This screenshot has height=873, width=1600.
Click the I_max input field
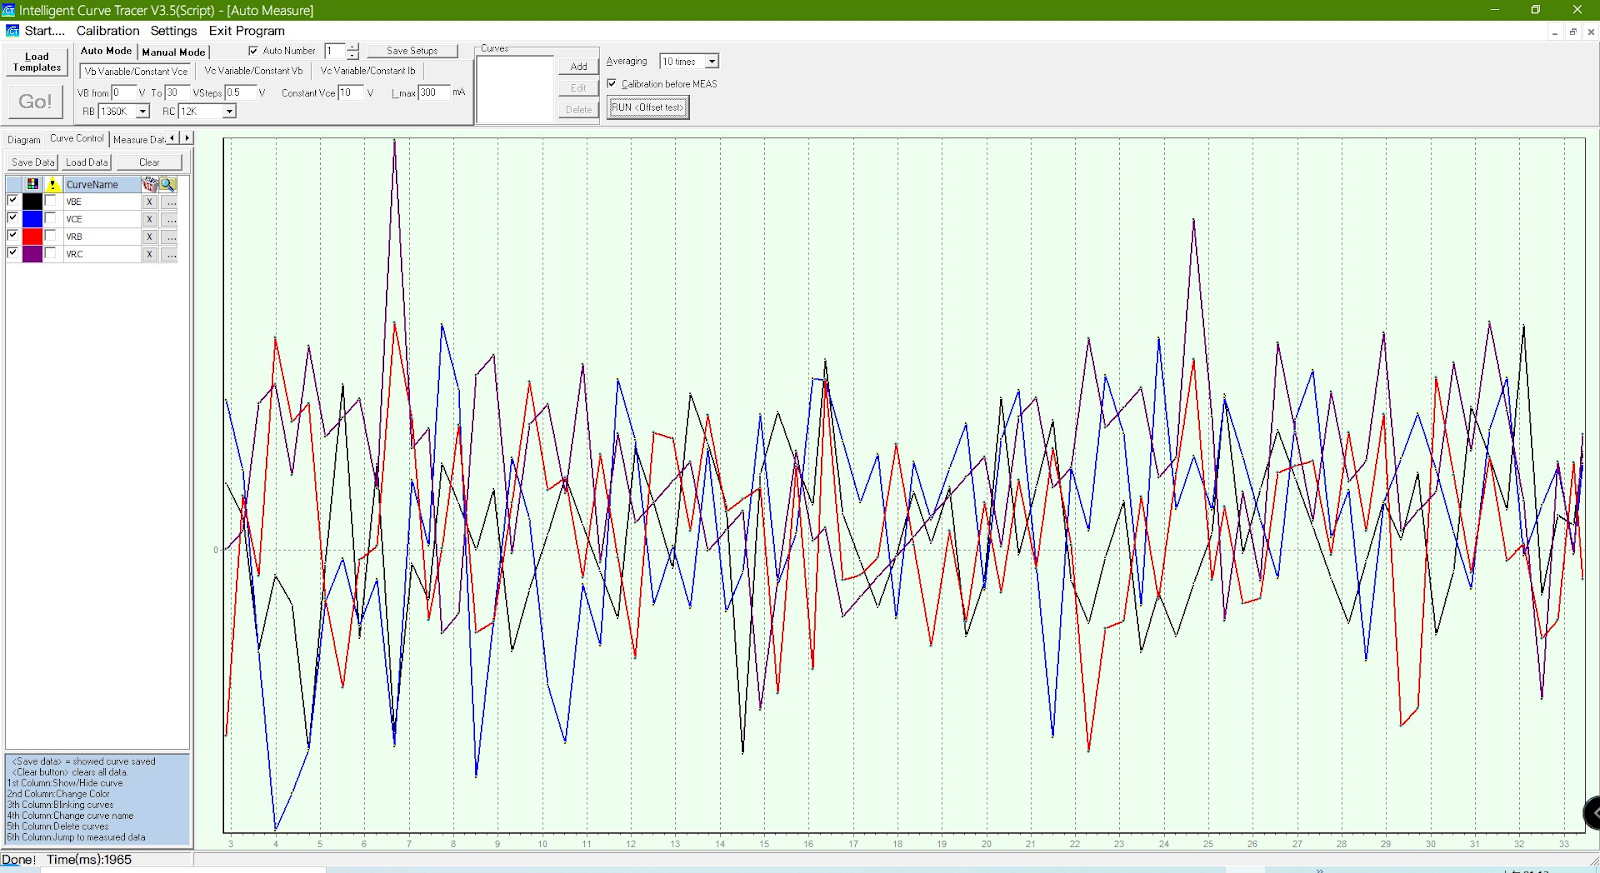tap(433, 93)
